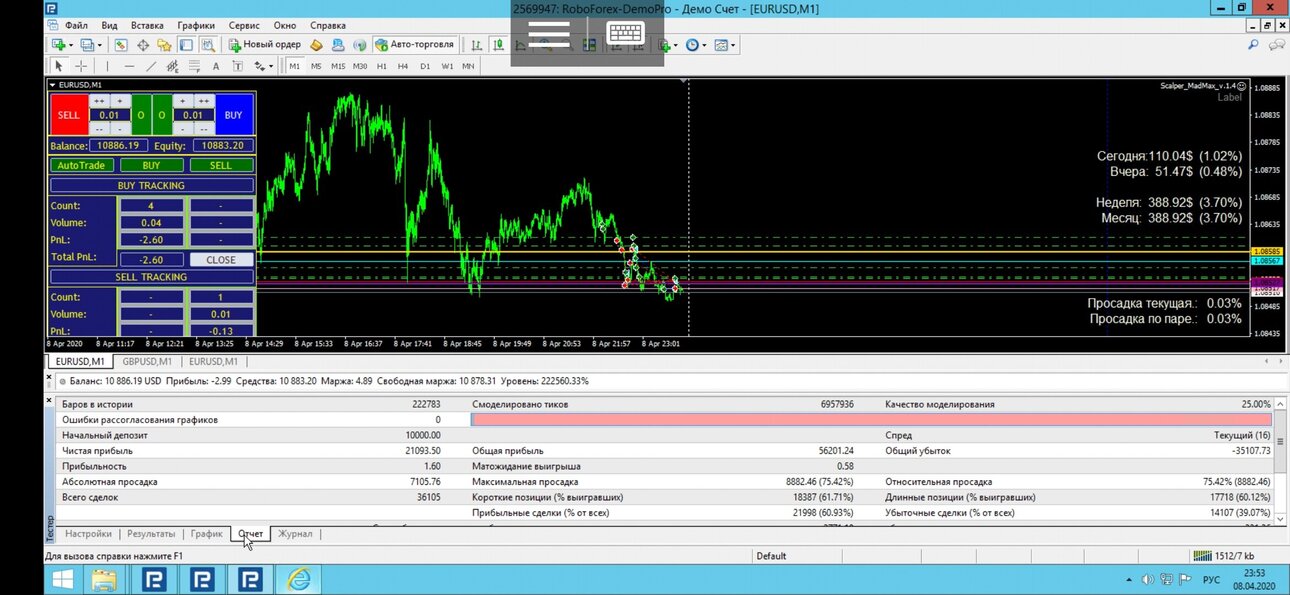
Task: Expand the periodicity clock dropdown
Action: [705, 45]
